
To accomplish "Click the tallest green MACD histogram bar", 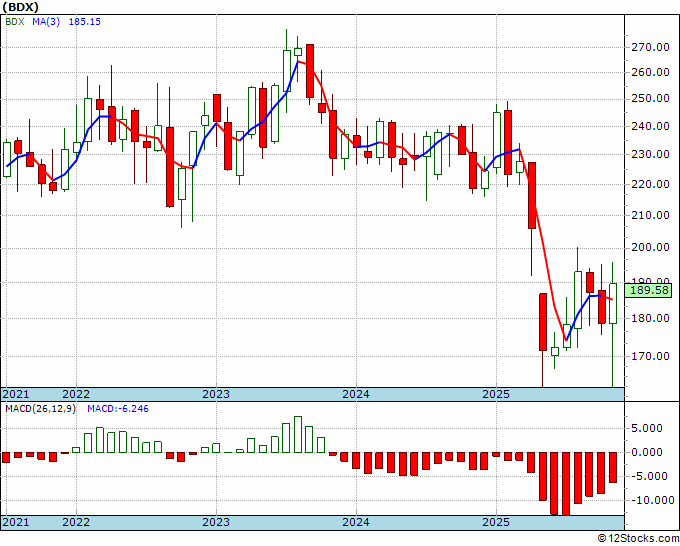I will pos(298,435).
